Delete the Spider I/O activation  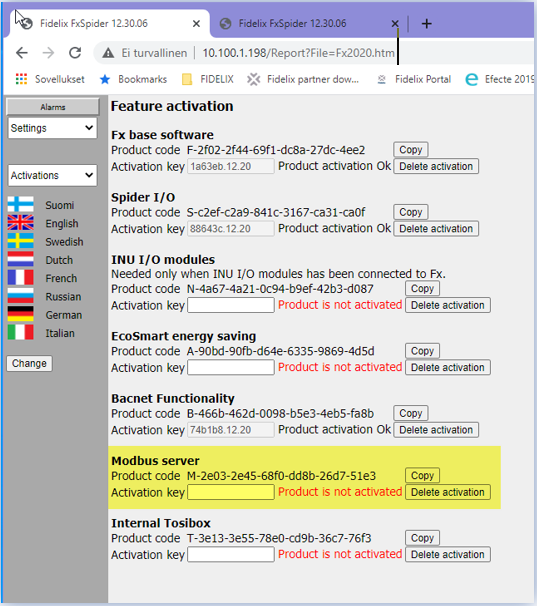coord(436,229)
